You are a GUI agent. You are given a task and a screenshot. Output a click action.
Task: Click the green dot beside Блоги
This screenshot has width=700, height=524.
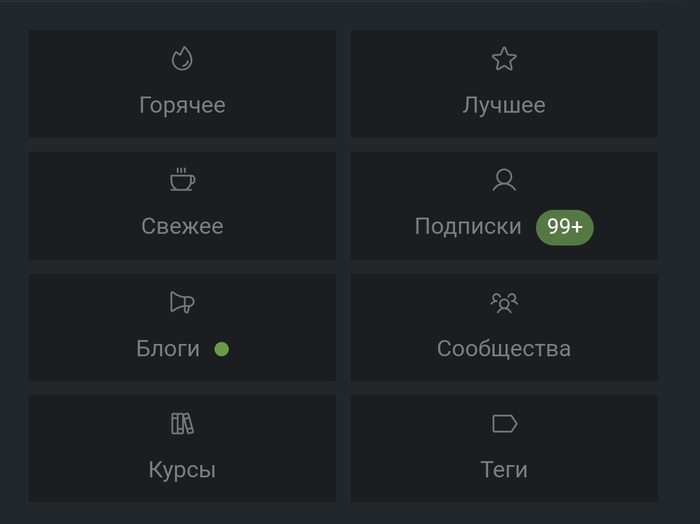[x=221, y=349]
